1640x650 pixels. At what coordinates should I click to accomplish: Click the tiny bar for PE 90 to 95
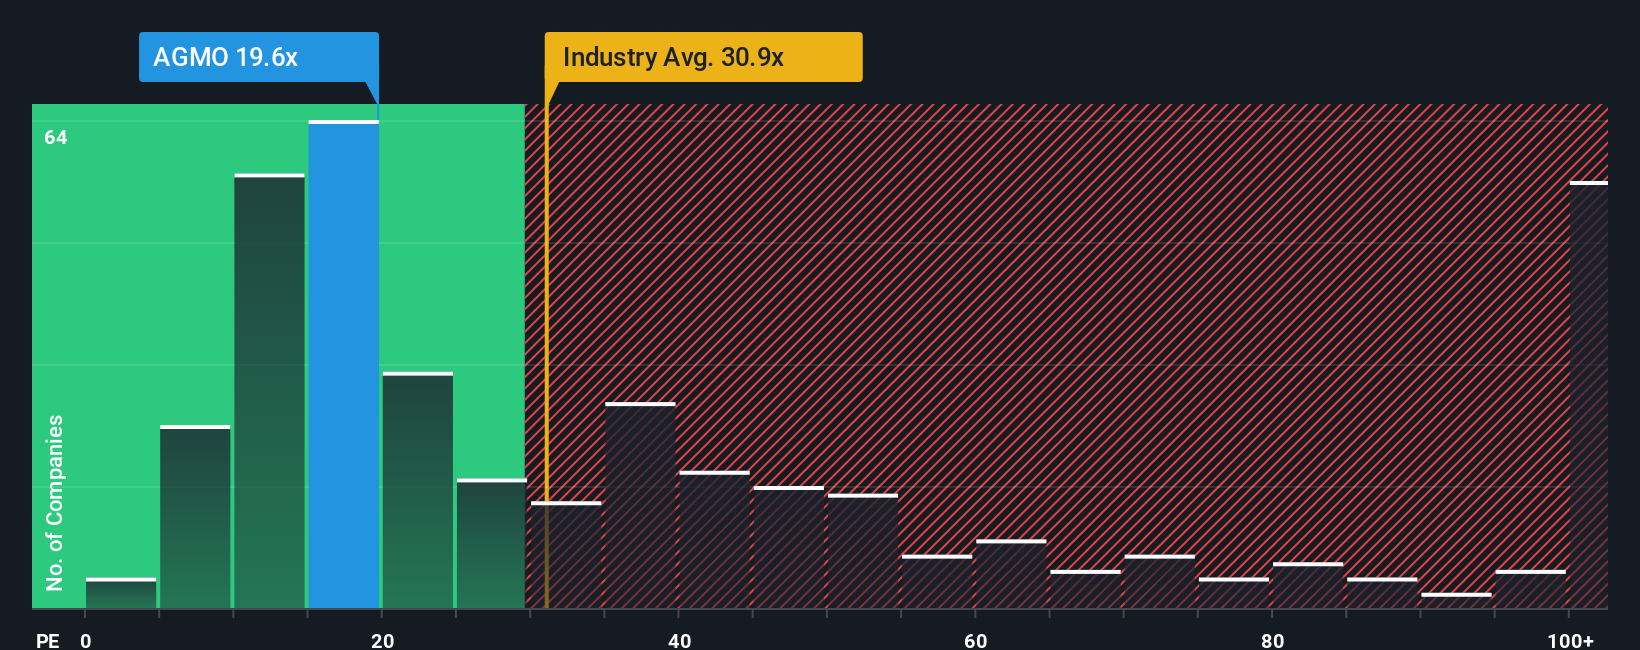point(1456,600)
